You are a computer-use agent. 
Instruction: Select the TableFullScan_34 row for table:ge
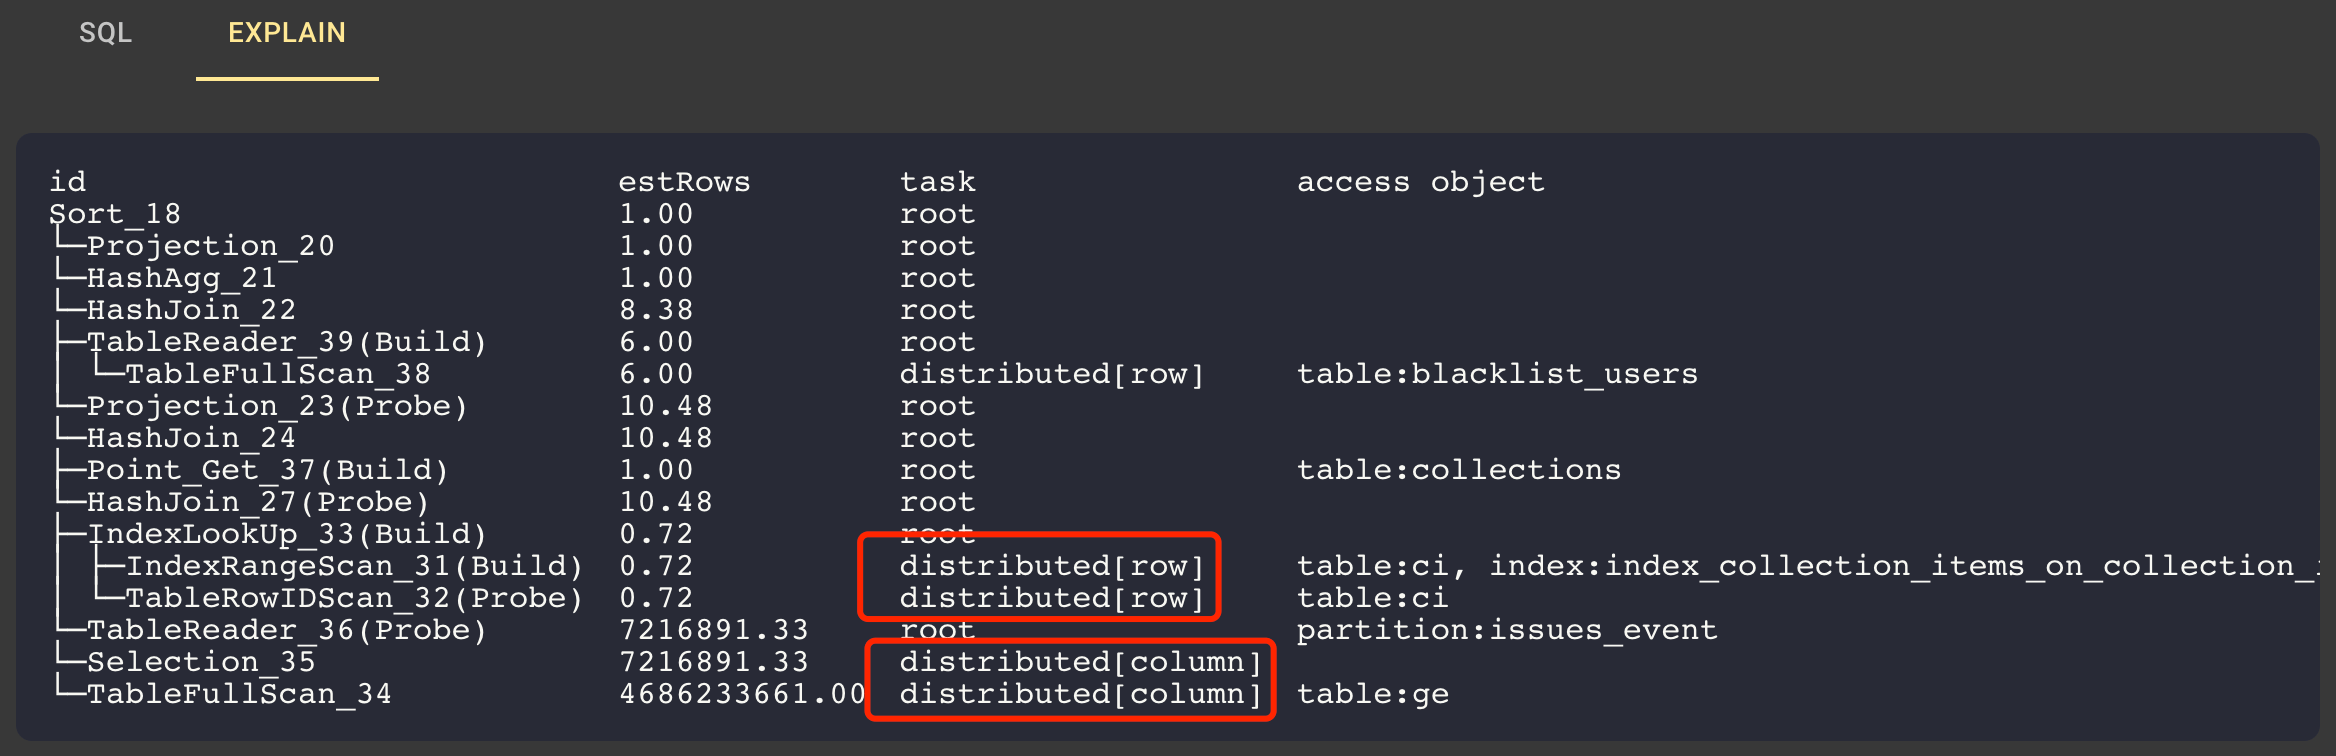pyautogui.click(x=238, y=693)
